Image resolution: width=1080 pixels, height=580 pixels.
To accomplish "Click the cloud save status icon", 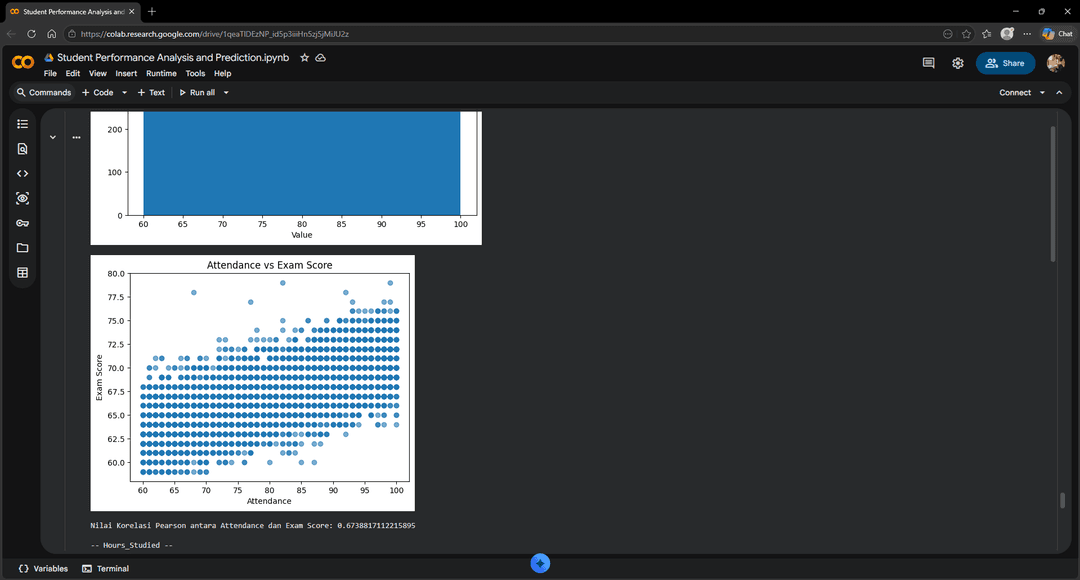I will click(321, 58).
